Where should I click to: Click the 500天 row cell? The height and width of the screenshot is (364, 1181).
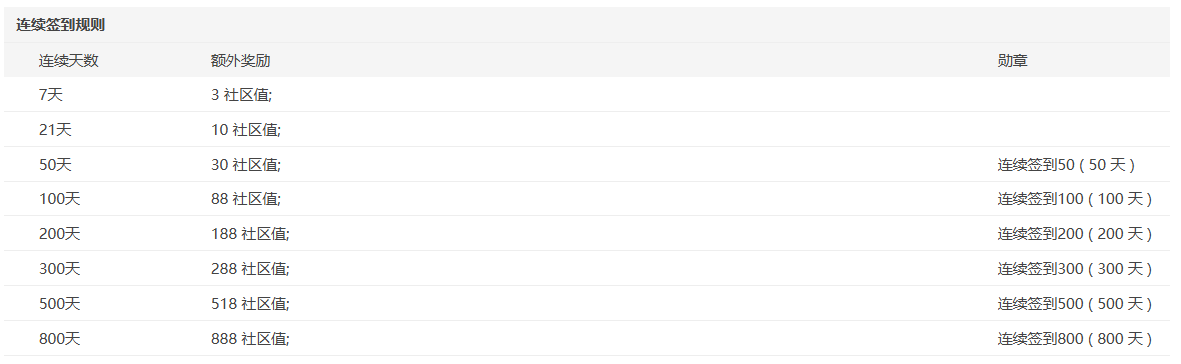pos(60,304)
